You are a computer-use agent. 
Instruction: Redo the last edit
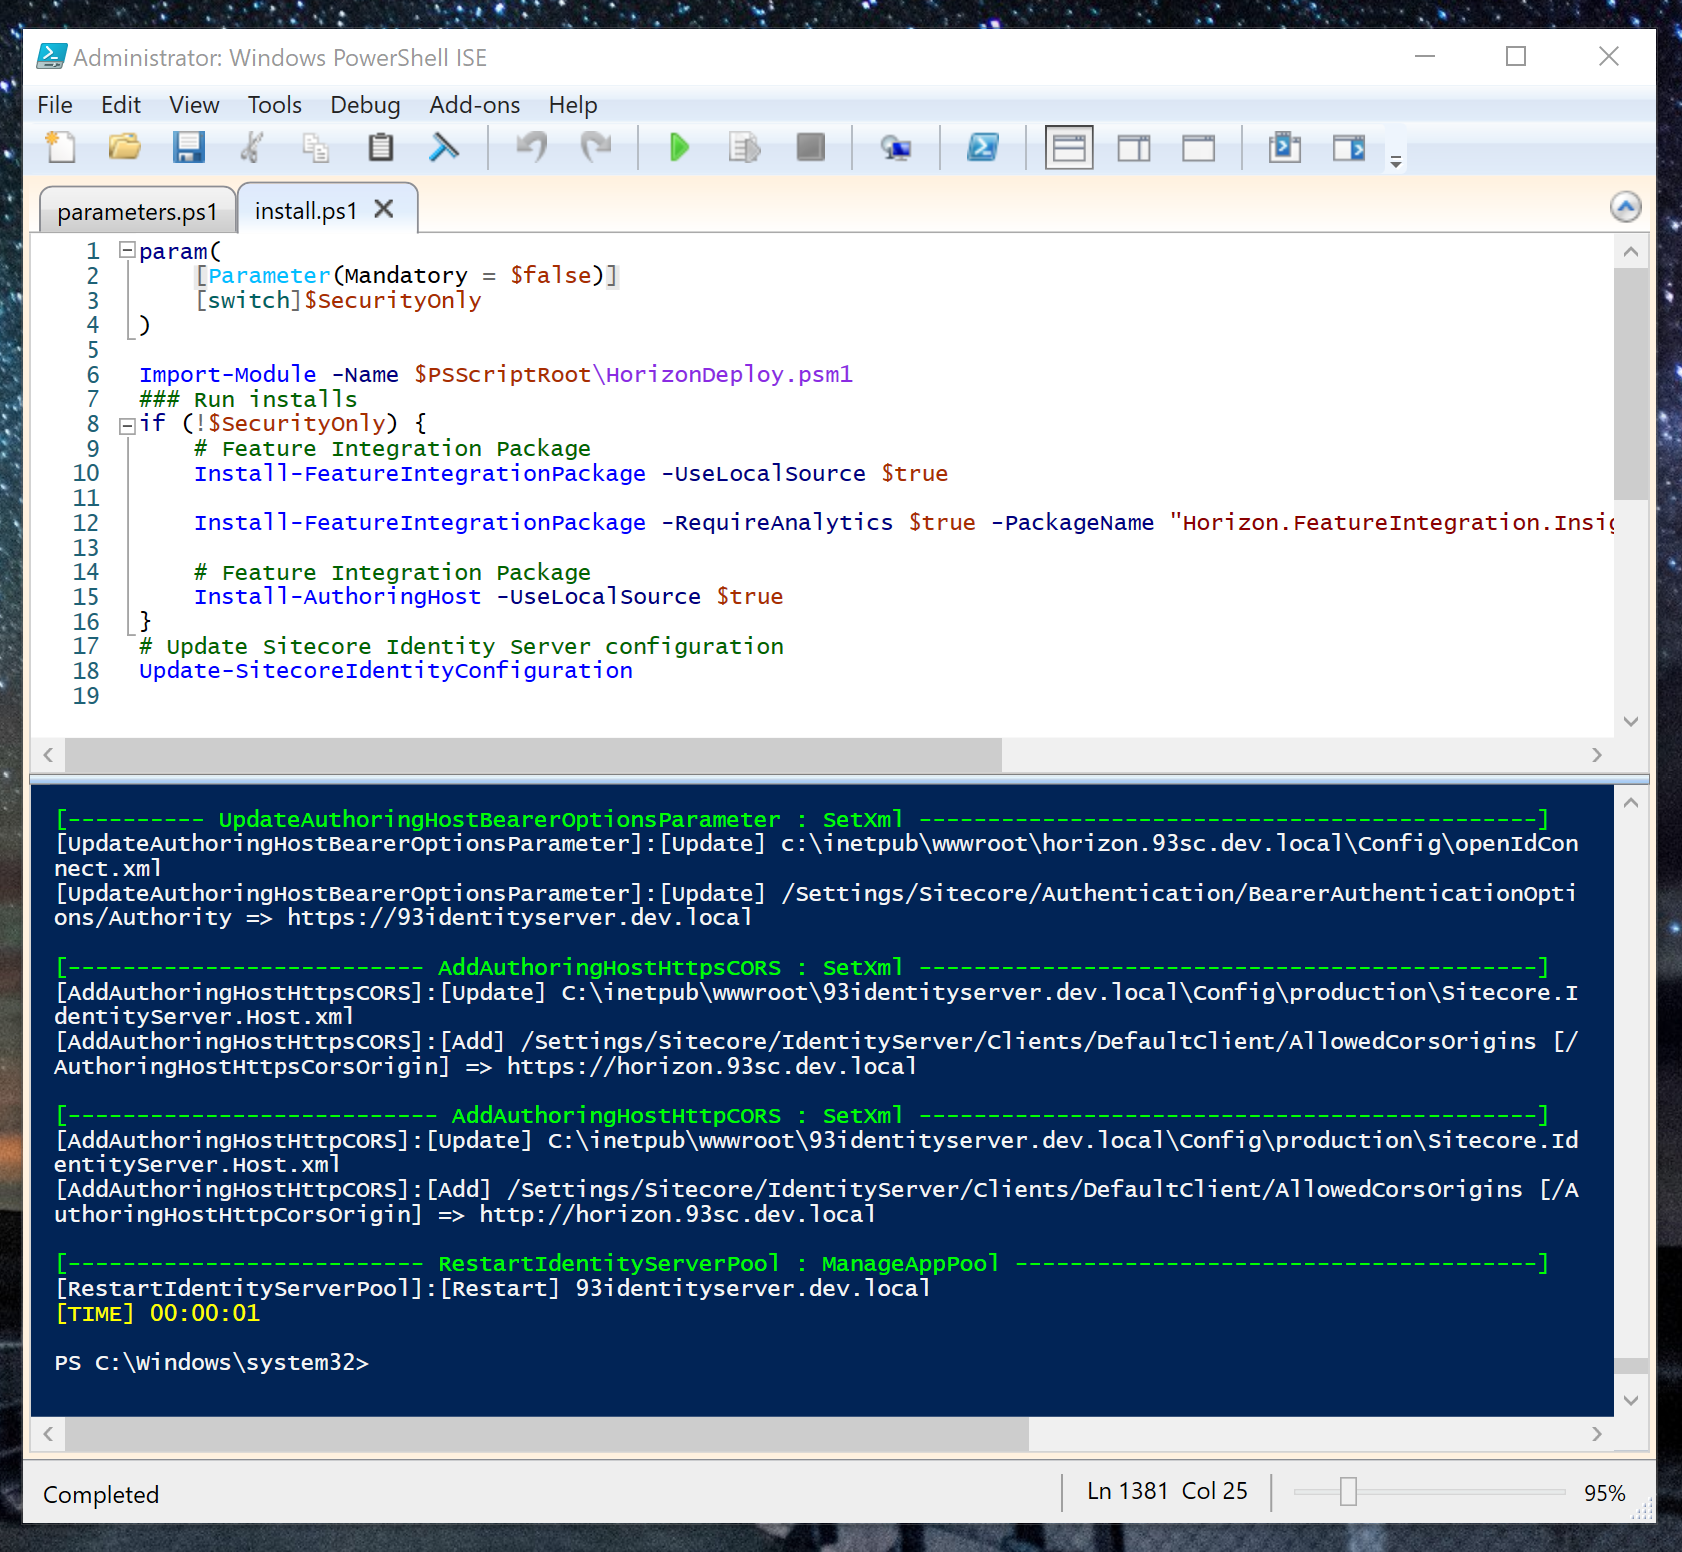pos(596,148)
